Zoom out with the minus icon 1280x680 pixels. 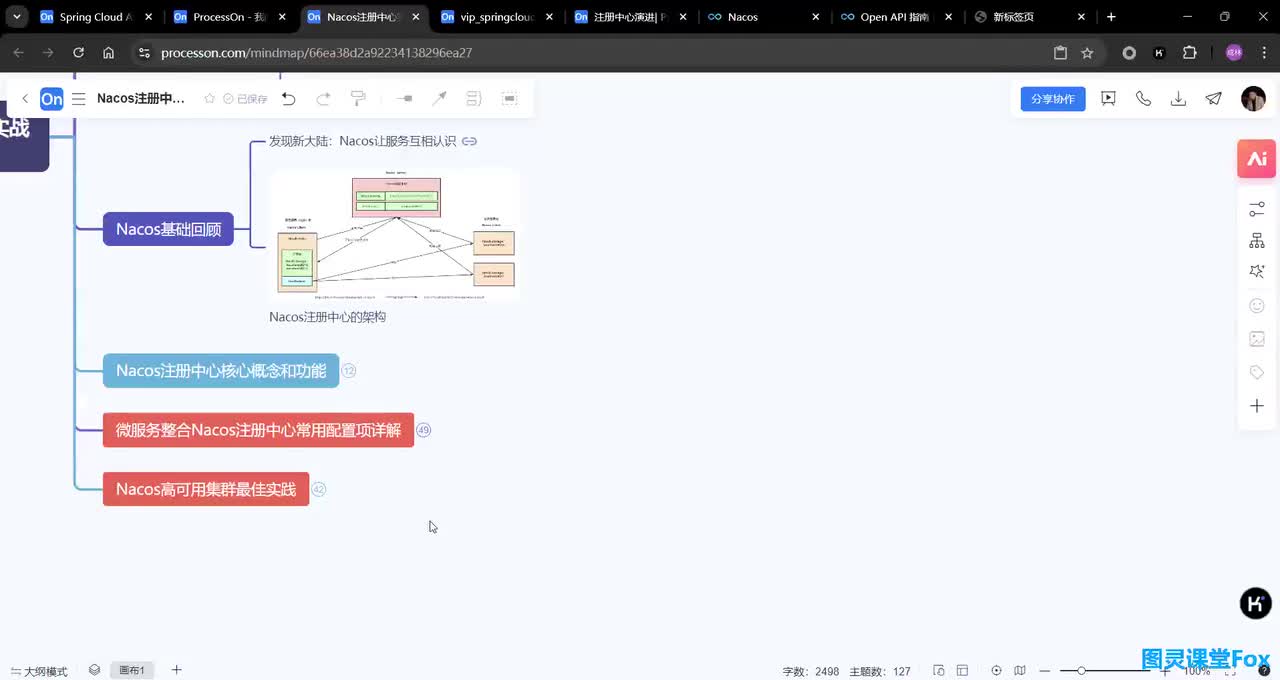coord(1045,671)
